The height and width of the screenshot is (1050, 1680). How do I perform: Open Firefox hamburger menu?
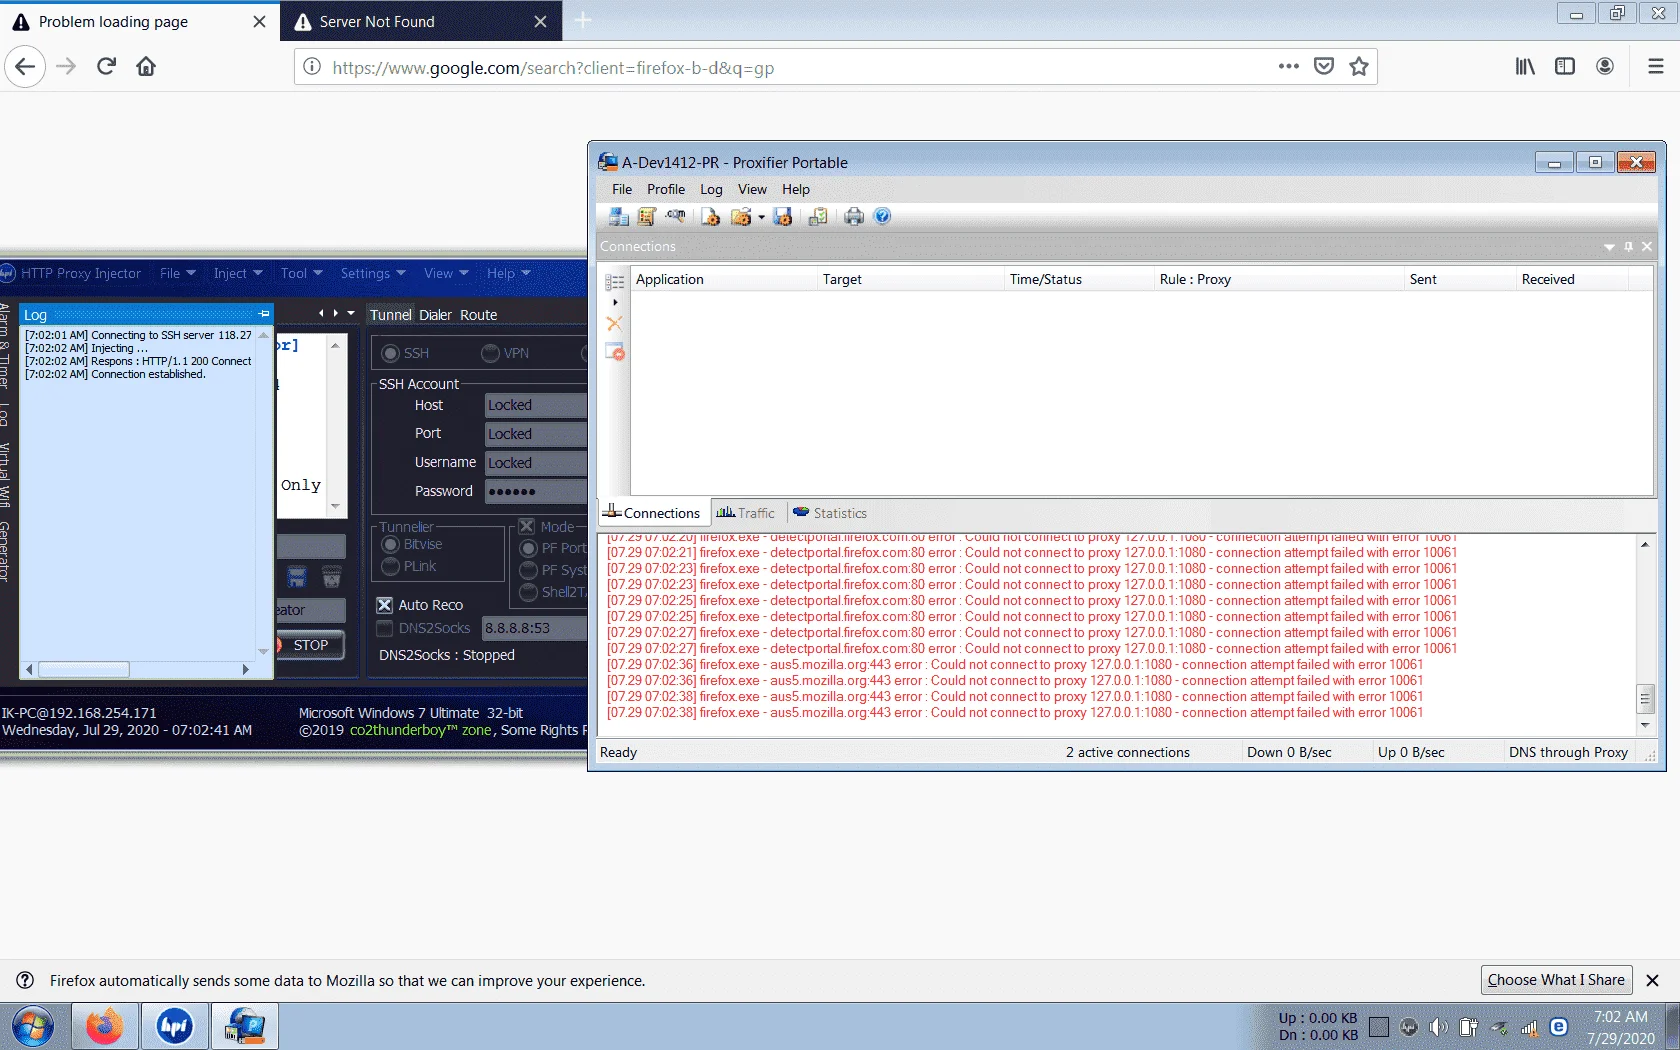(x=1656, y=67)
